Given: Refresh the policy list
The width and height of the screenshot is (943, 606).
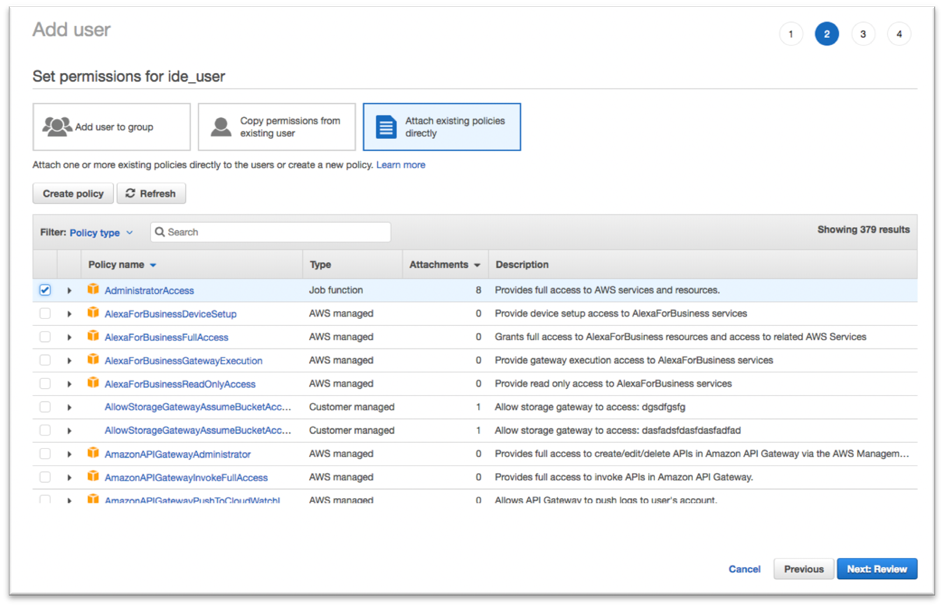Looking at the screenshot, I should point(151,194).
